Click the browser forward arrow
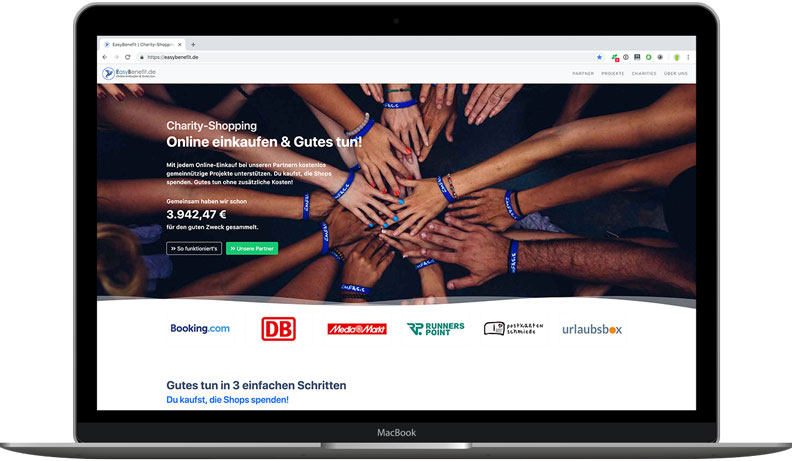The width and height of the screenshot is (792, 461). pos(116,57)
